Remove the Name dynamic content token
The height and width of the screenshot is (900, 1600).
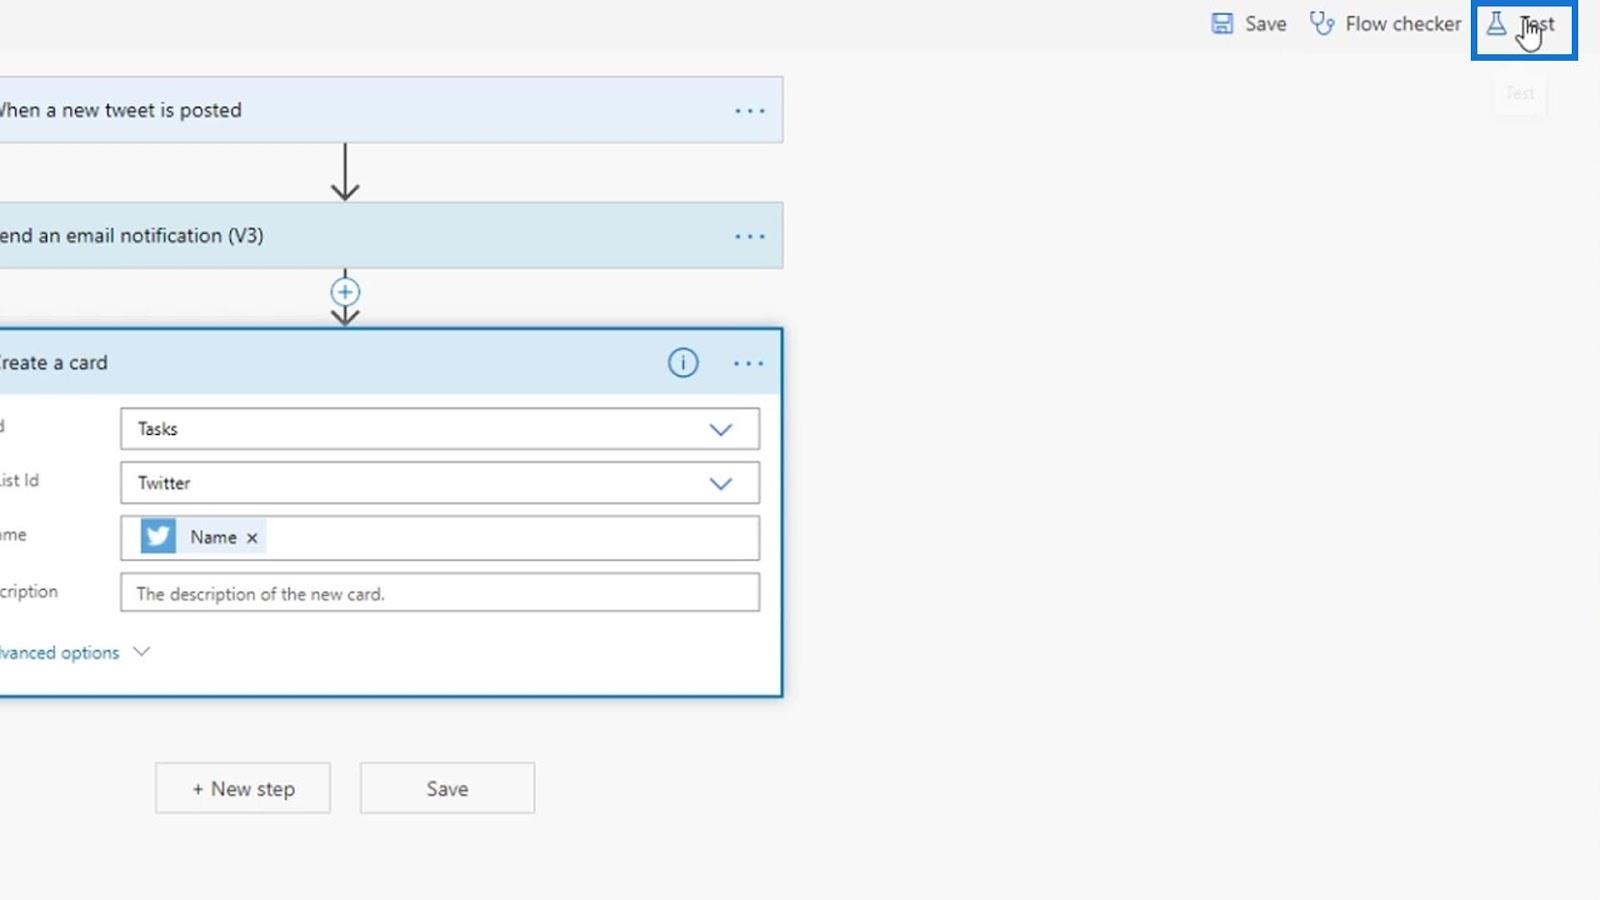tap(252, 538)
